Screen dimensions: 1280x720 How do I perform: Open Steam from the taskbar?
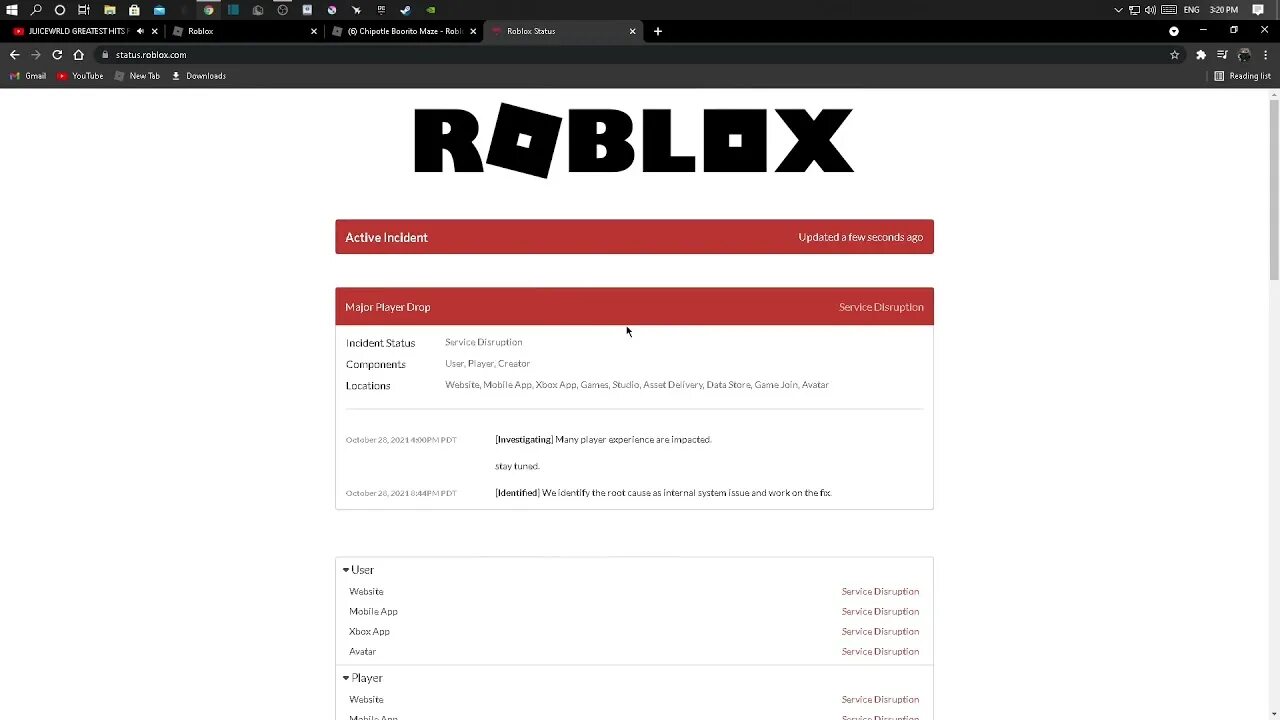click(x=405, y=10)
